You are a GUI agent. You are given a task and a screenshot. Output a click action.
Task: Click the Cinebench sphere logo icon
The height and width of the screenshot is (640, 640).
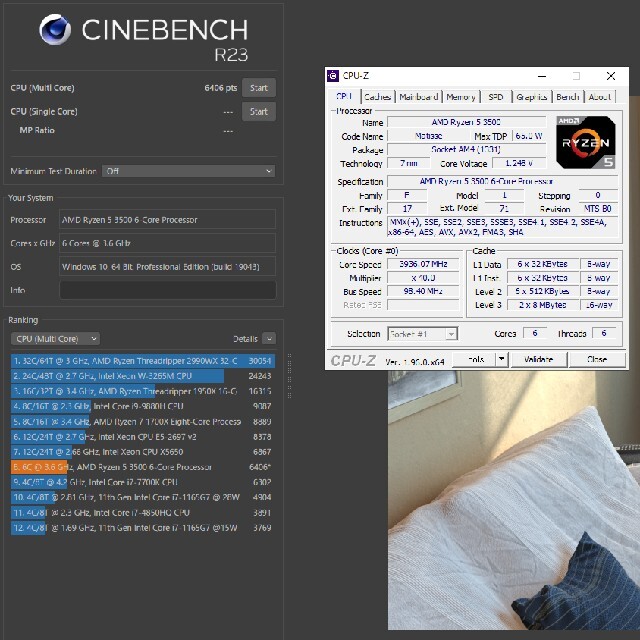click(x=55, y=29)
